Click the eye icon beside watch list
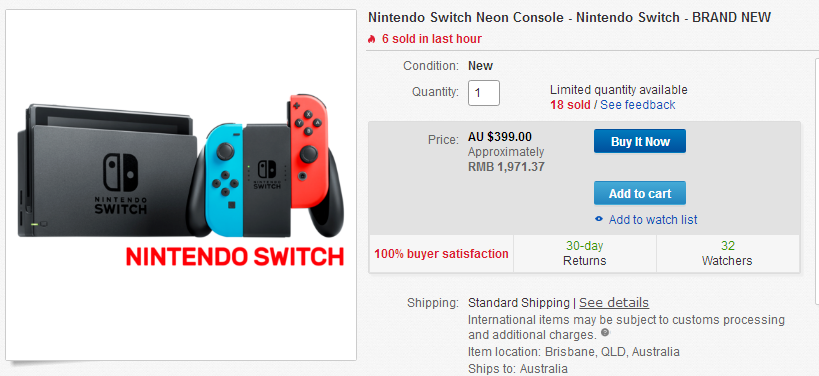The width and height of the screenshot is (819, 376). 599,219
